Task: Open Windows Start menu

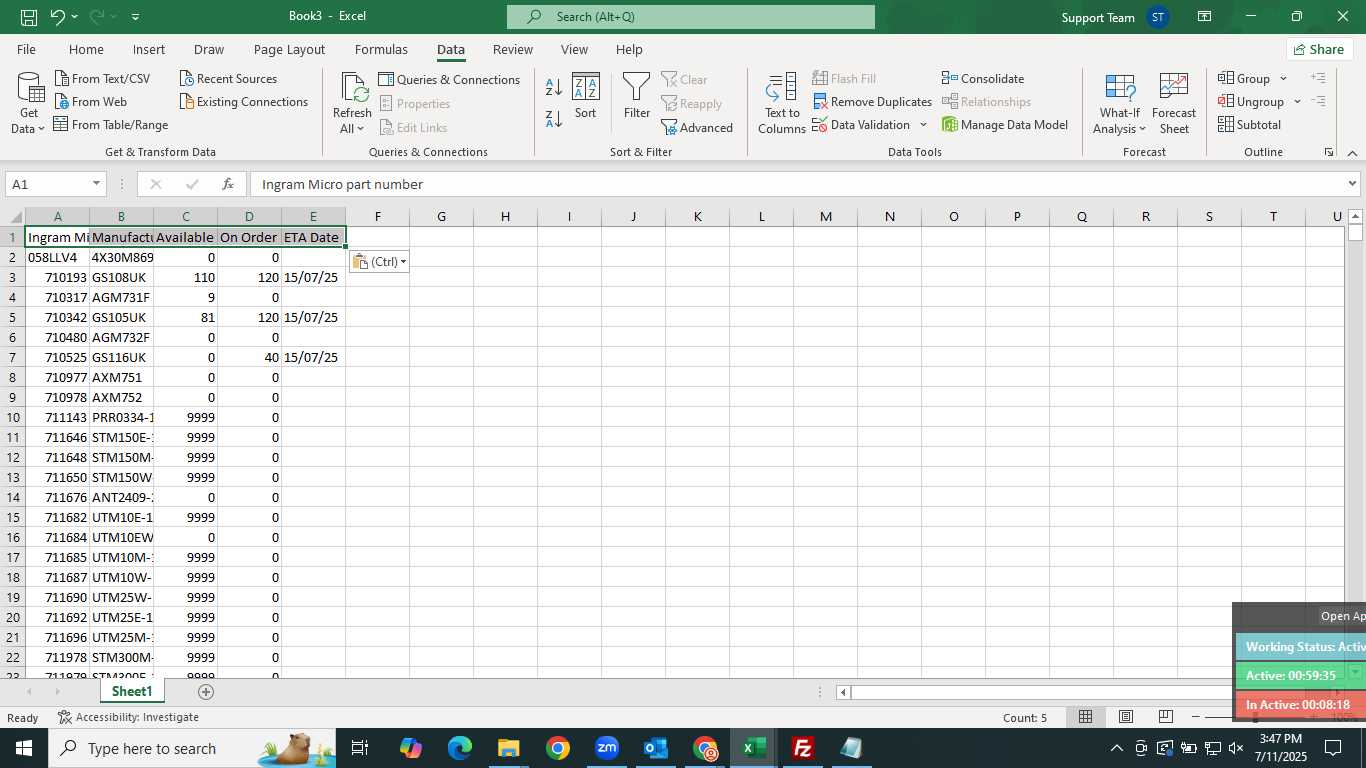Action: [x=23, y=748]
